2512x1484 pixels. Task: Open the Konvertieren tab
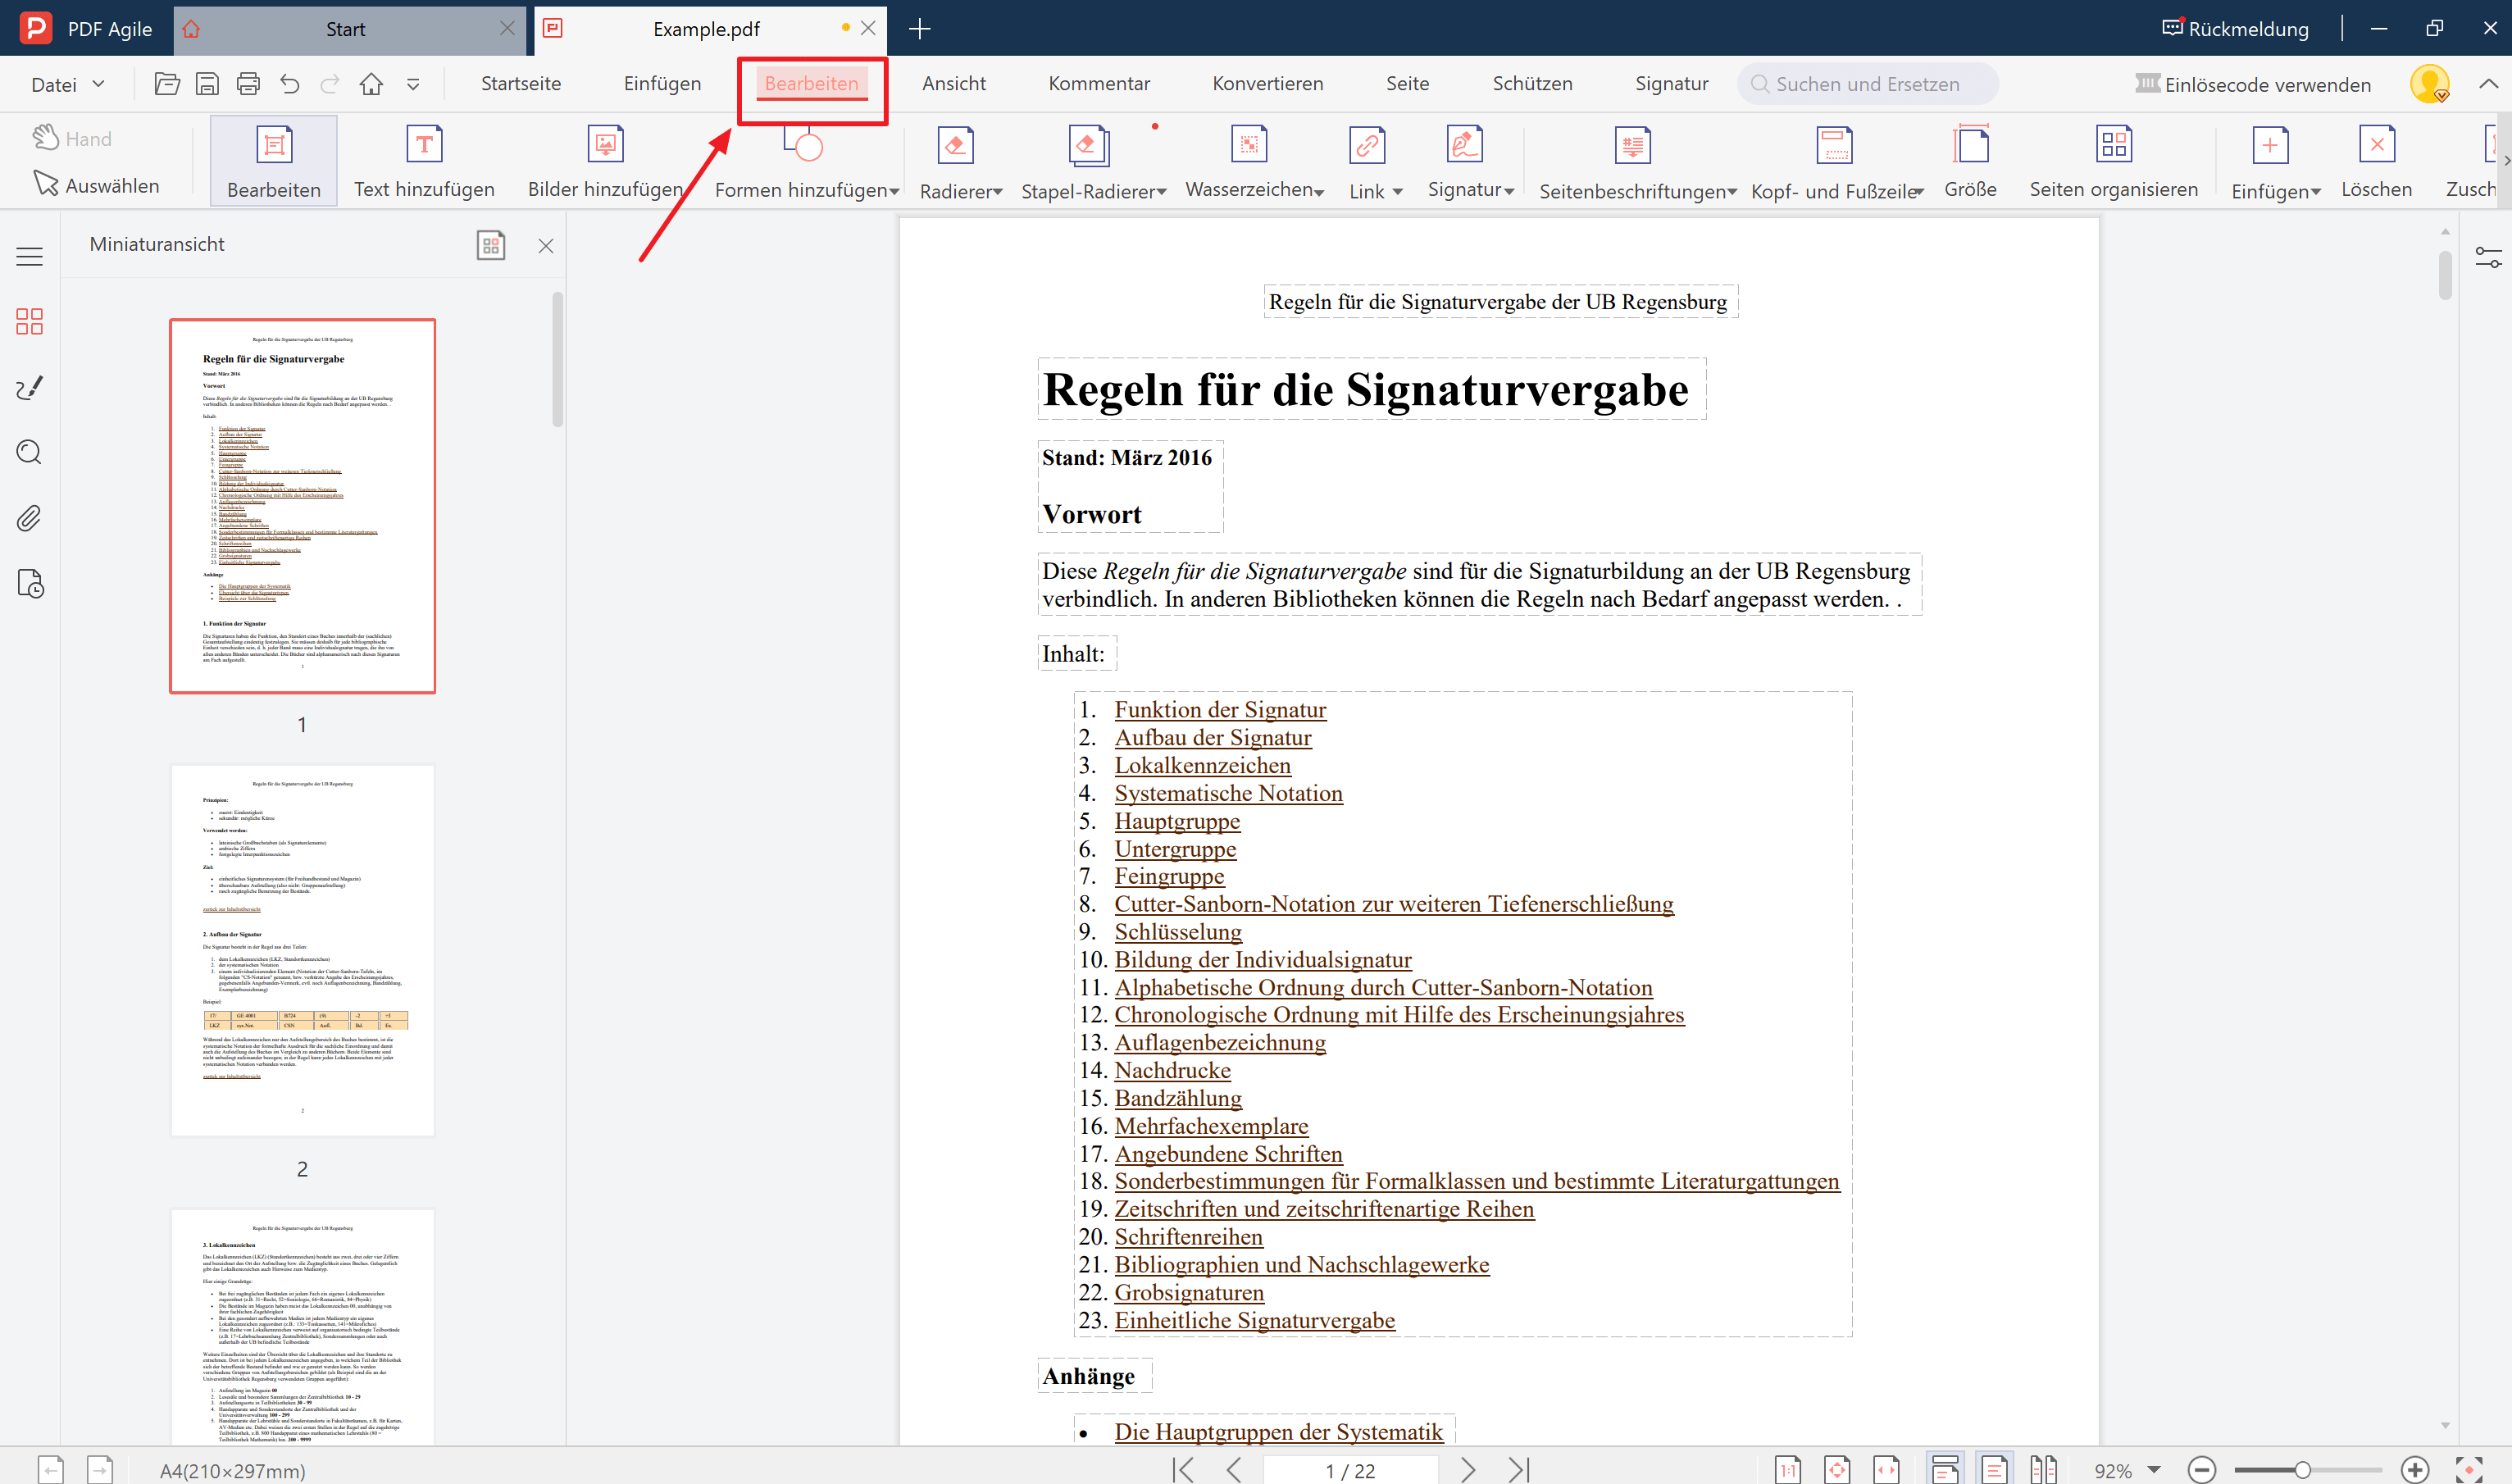click(x=1267, y=84)
